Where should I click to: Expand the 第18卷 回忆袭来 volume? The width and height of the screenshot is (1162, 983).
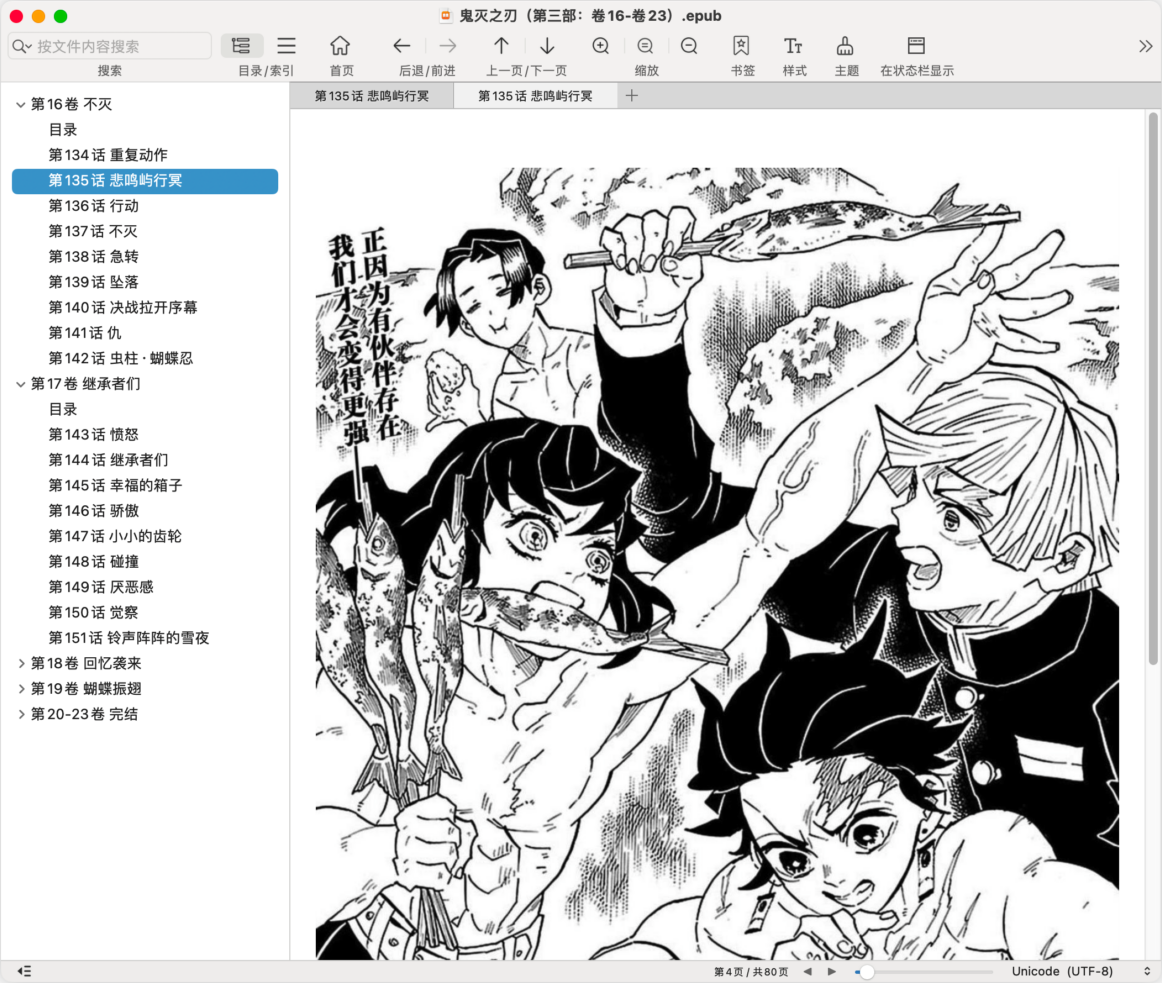21,663
